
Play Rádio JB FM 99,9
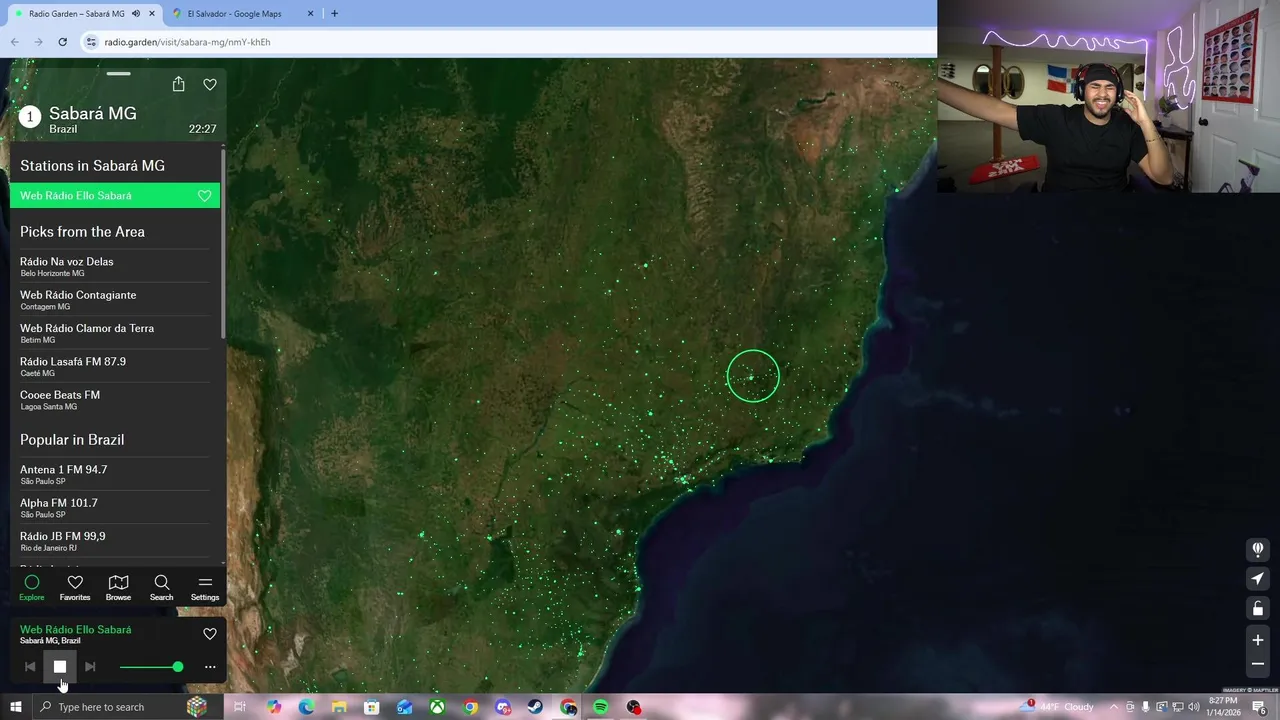pyautogui.click(x=115, y=541)
